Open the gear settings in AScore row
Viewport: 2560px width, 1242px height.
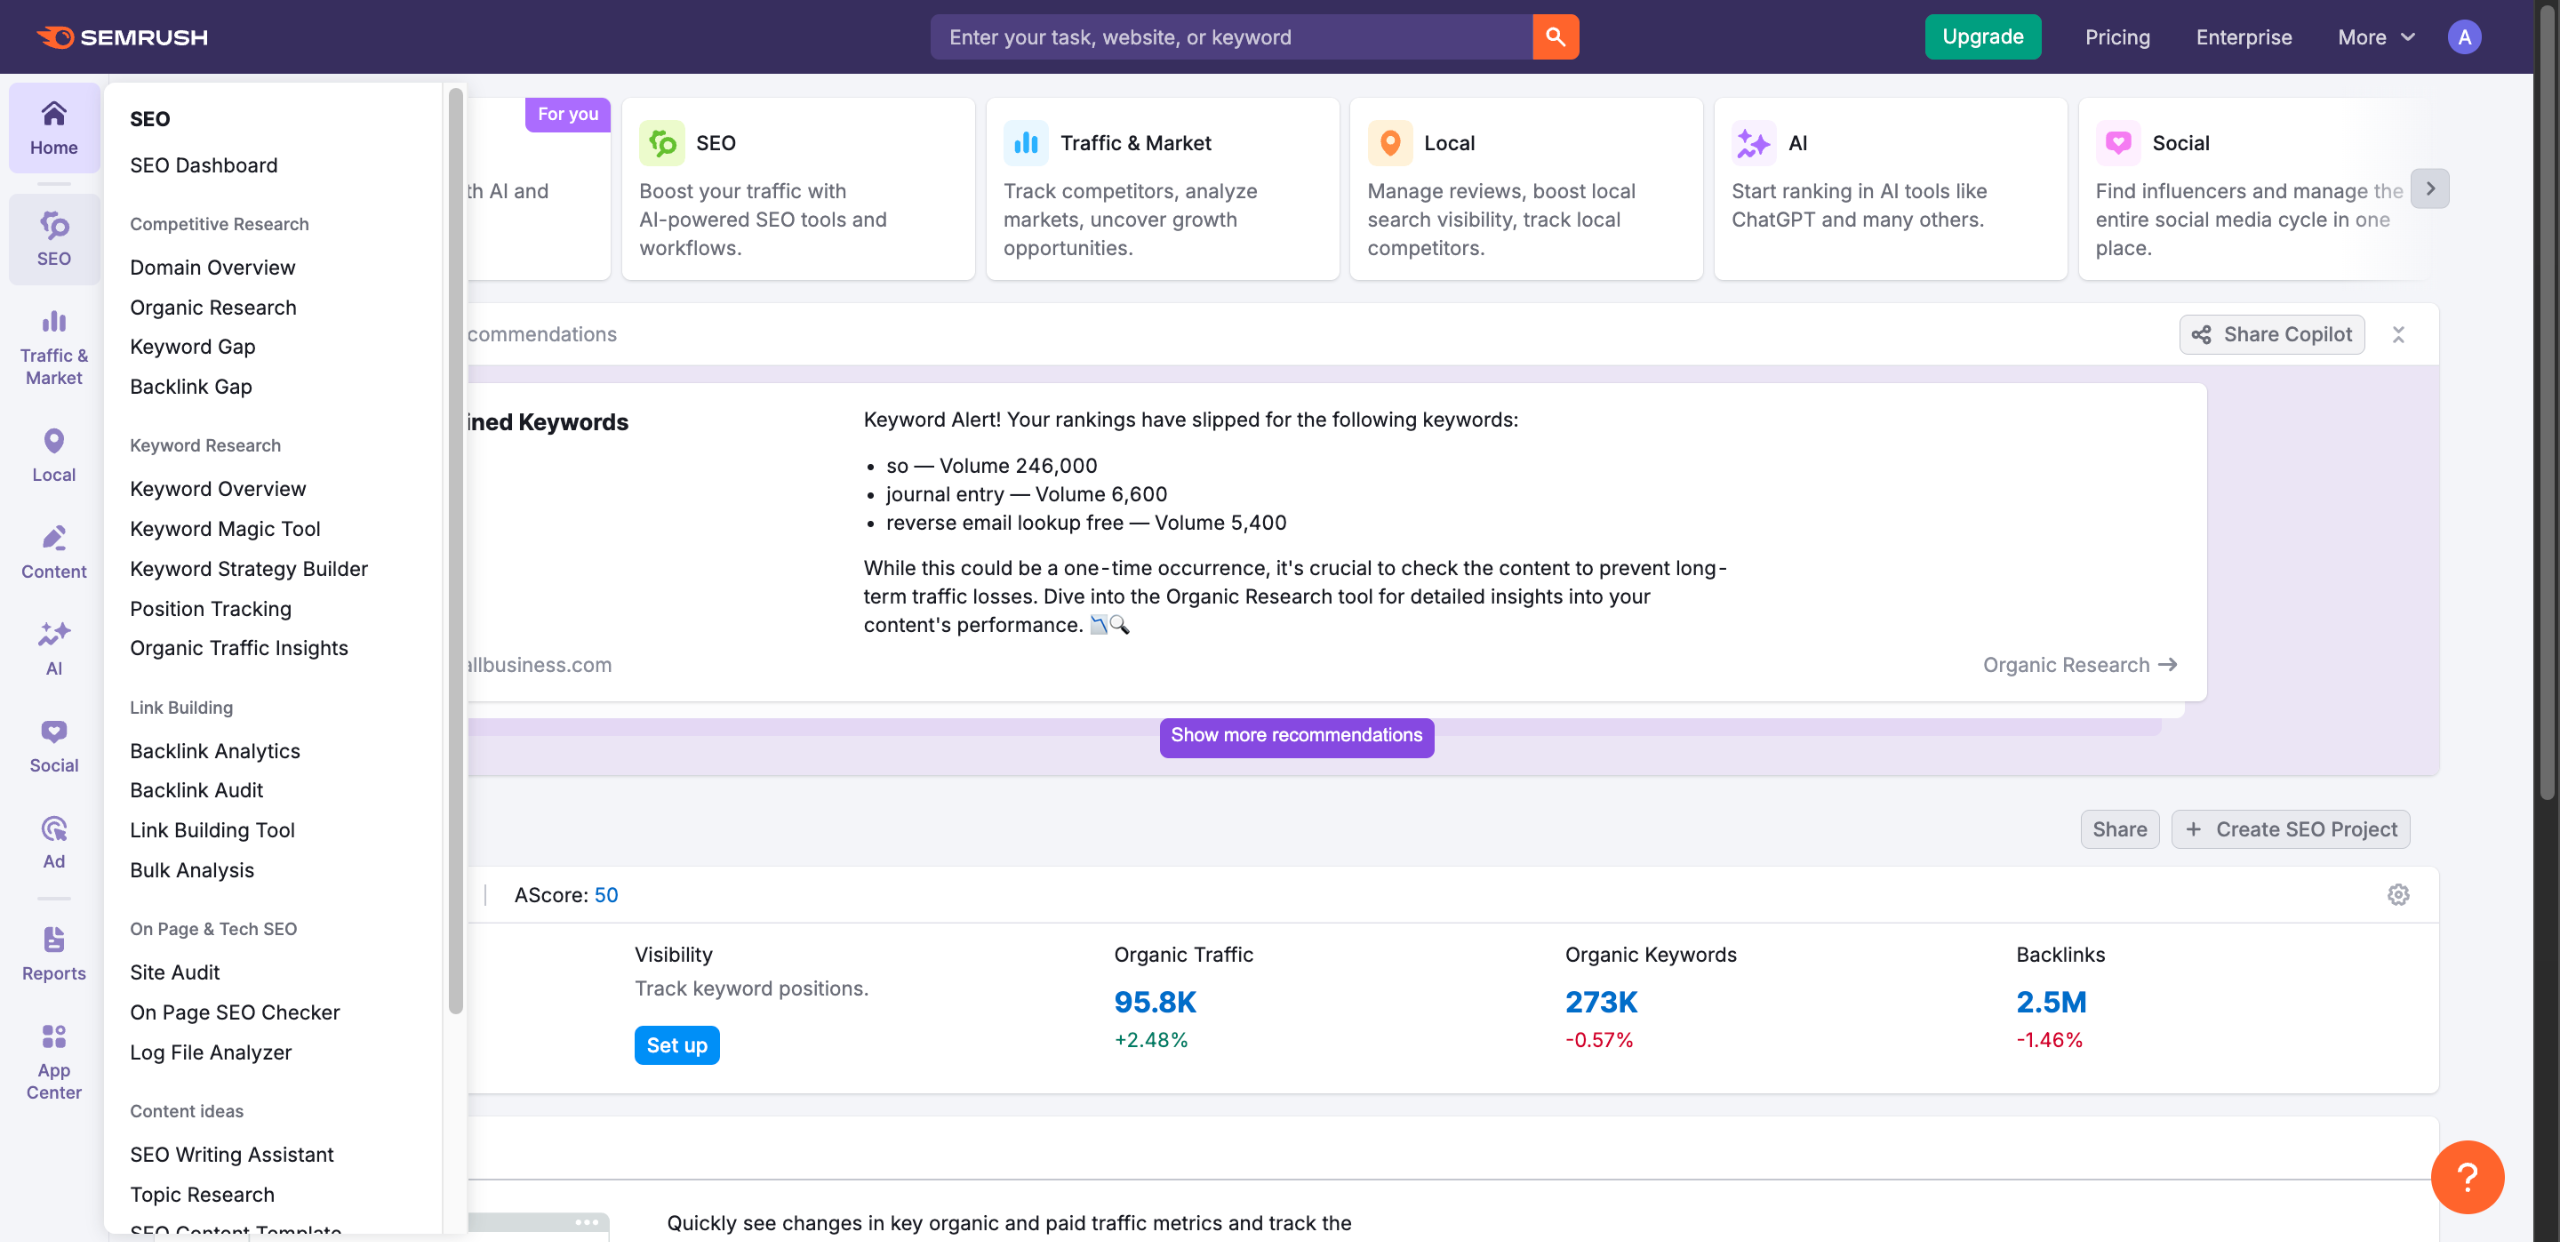point(2398,895)
